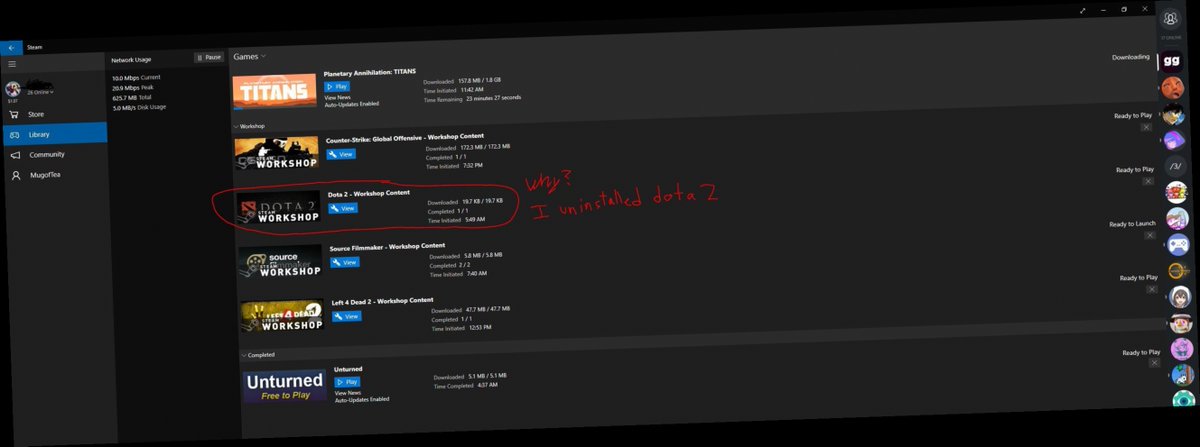Image resolution: width=1200 pixels, height=447 pixels.
Task: Click the 20.9 Mbps Peak reading
Action: (132, 88)
